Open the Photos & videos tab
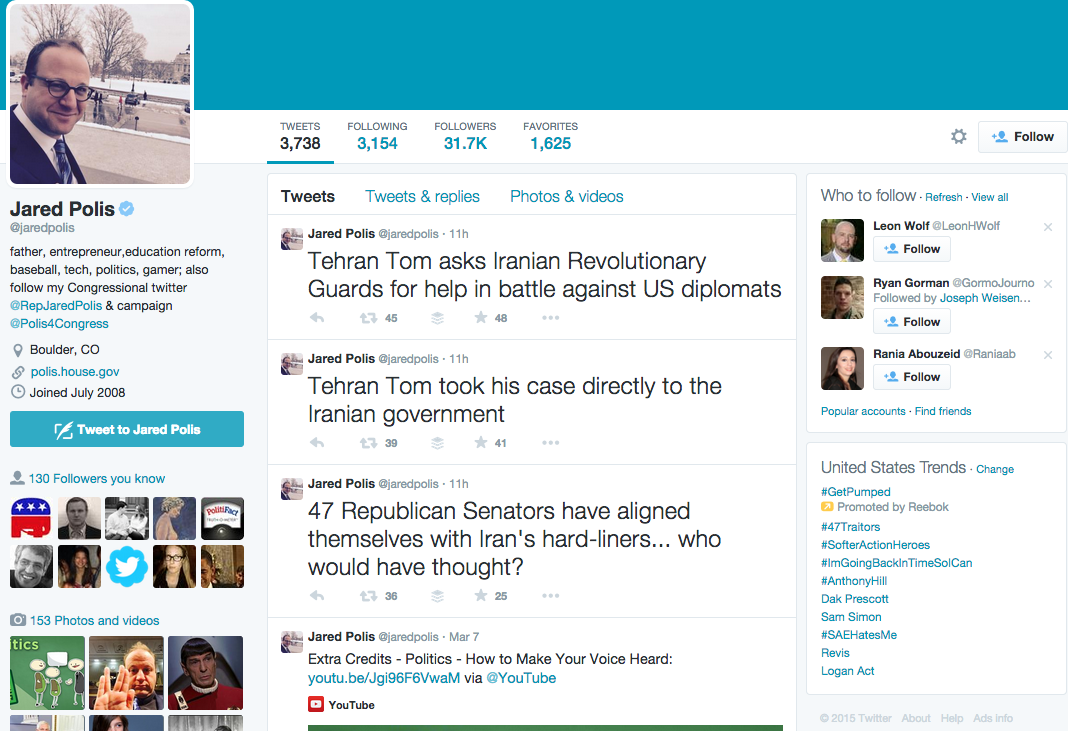This screenshot has height=731, width=1068. (566, 197)
